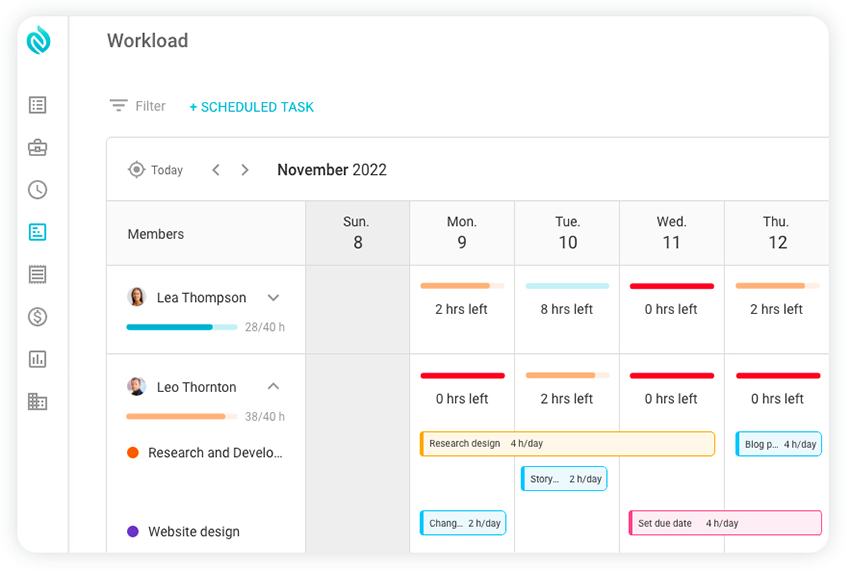The width and height of the screenshot is (850, 570).
Task: Click the 28/40 h label
Action: [265, 327]
